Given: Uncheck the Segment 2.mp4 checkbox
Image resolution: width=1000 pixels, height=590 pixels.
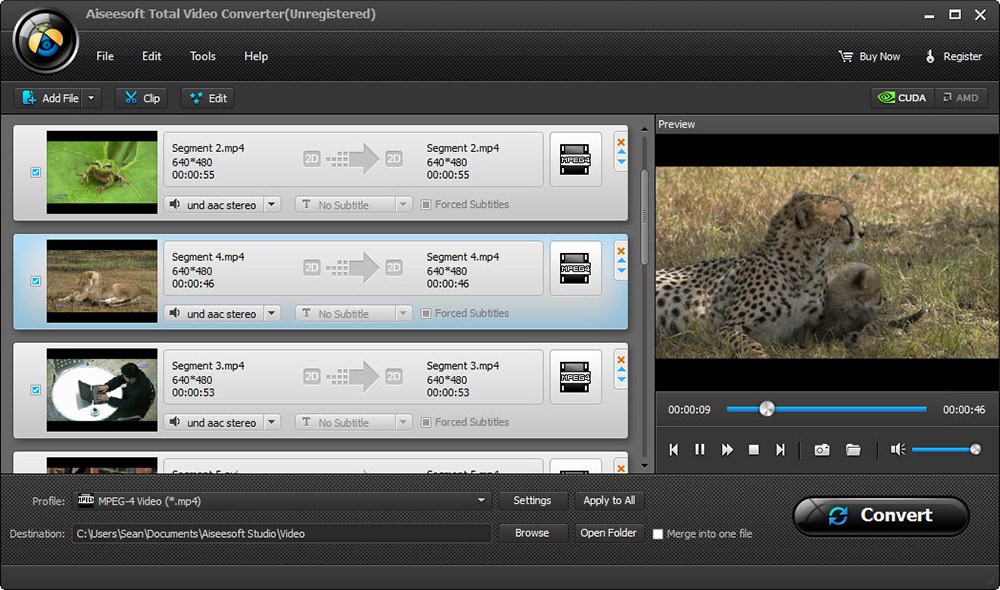Looking at the screenshot, I should (36, 172).
